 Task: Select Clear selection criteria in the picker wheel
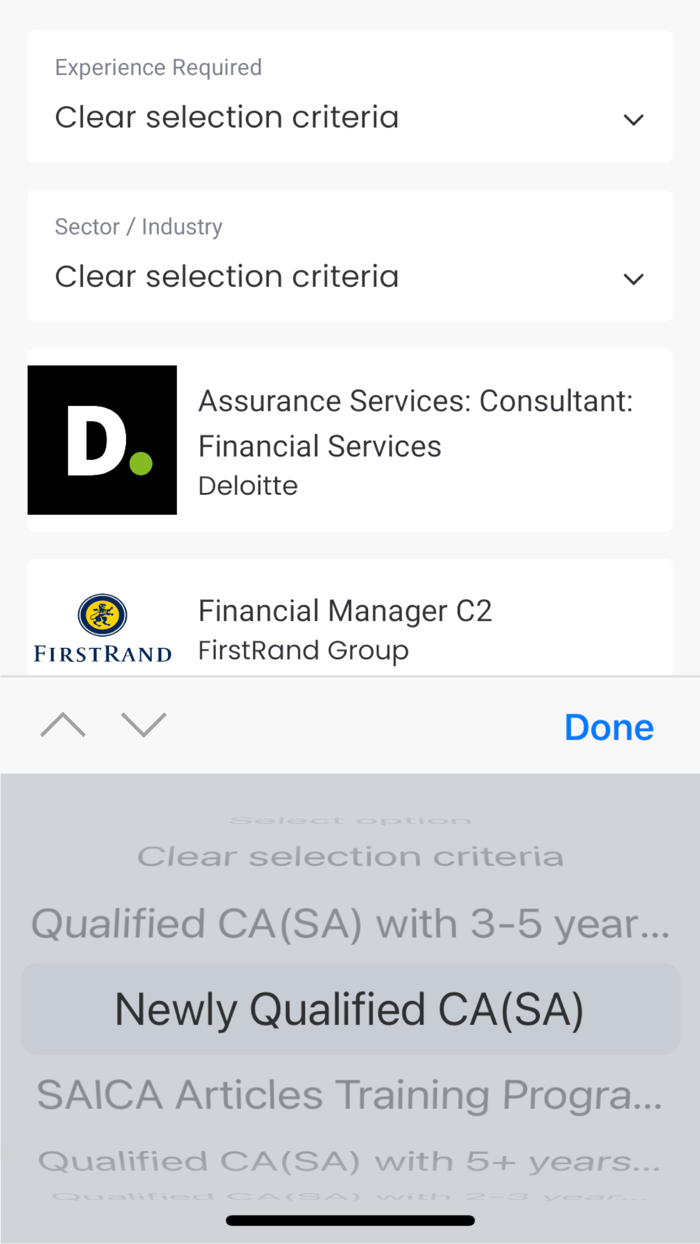tap(349, 856)
